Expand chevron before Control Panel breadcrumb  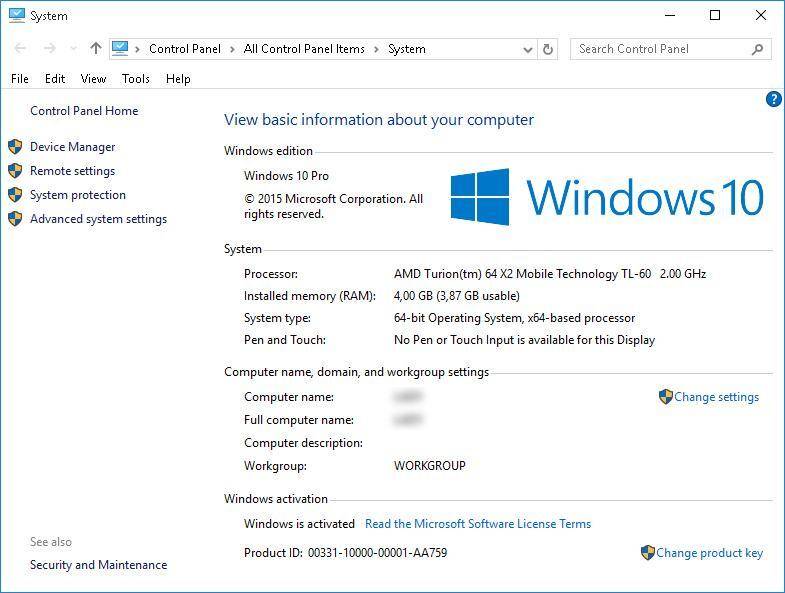pos(137,49)
